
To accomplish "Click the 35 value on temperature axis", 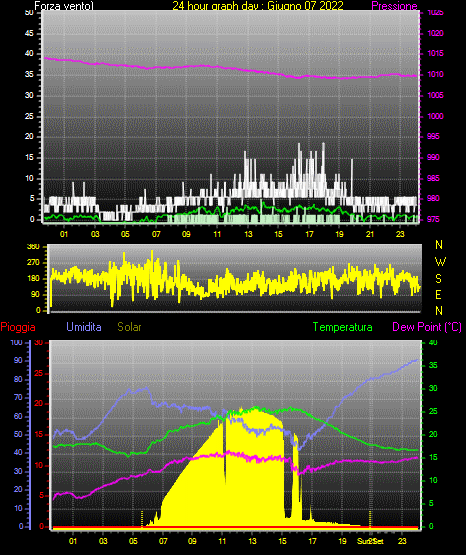I will (x=433, y=365).
